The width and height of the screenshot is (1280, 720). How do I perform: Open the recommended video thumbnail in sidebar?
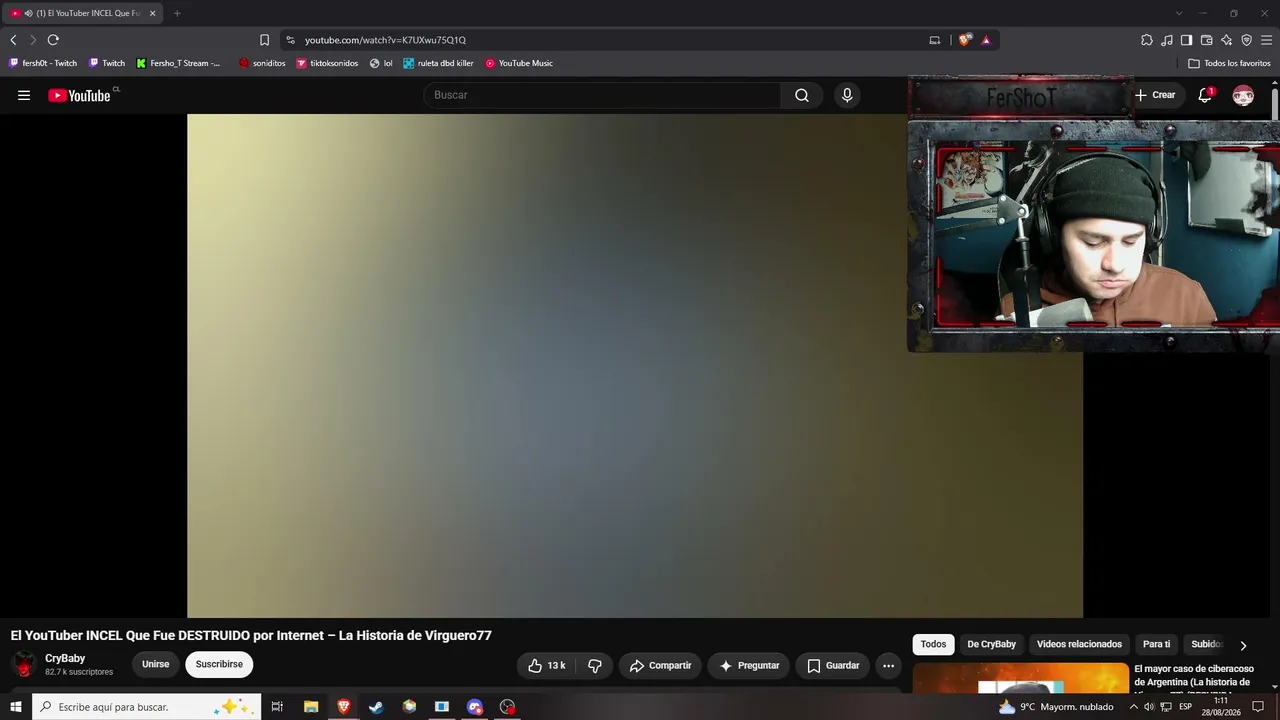click(x=1020, y=677)
